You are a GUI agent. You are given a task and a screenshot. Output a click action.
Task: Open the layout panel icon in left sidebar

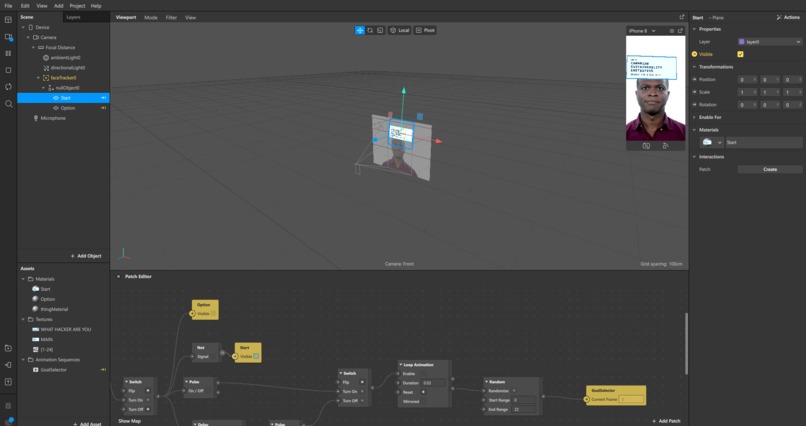(x=8, y=20)
